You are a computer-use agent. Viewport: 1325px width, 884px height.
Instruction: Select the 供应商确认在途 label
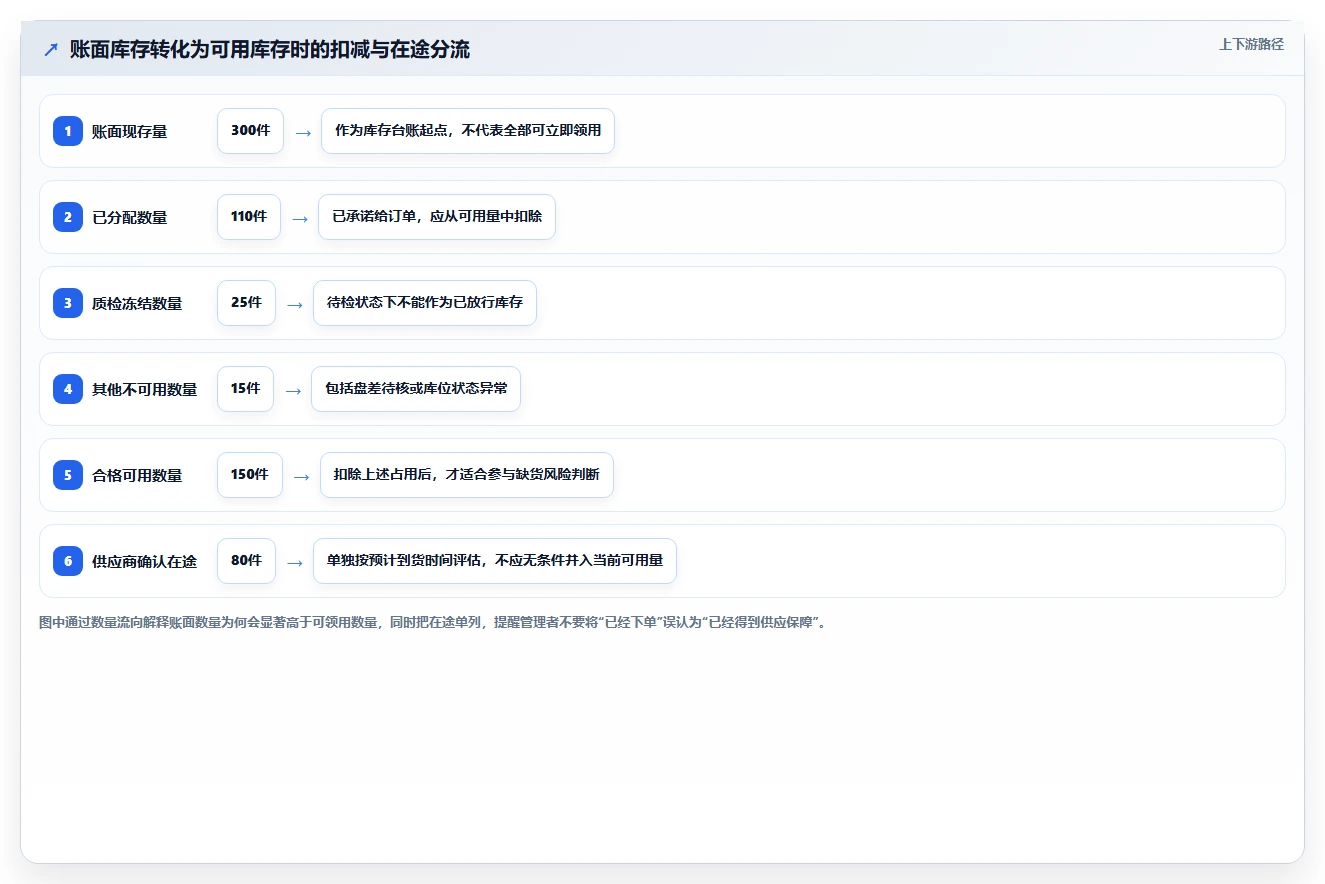(x=145, y=561)
